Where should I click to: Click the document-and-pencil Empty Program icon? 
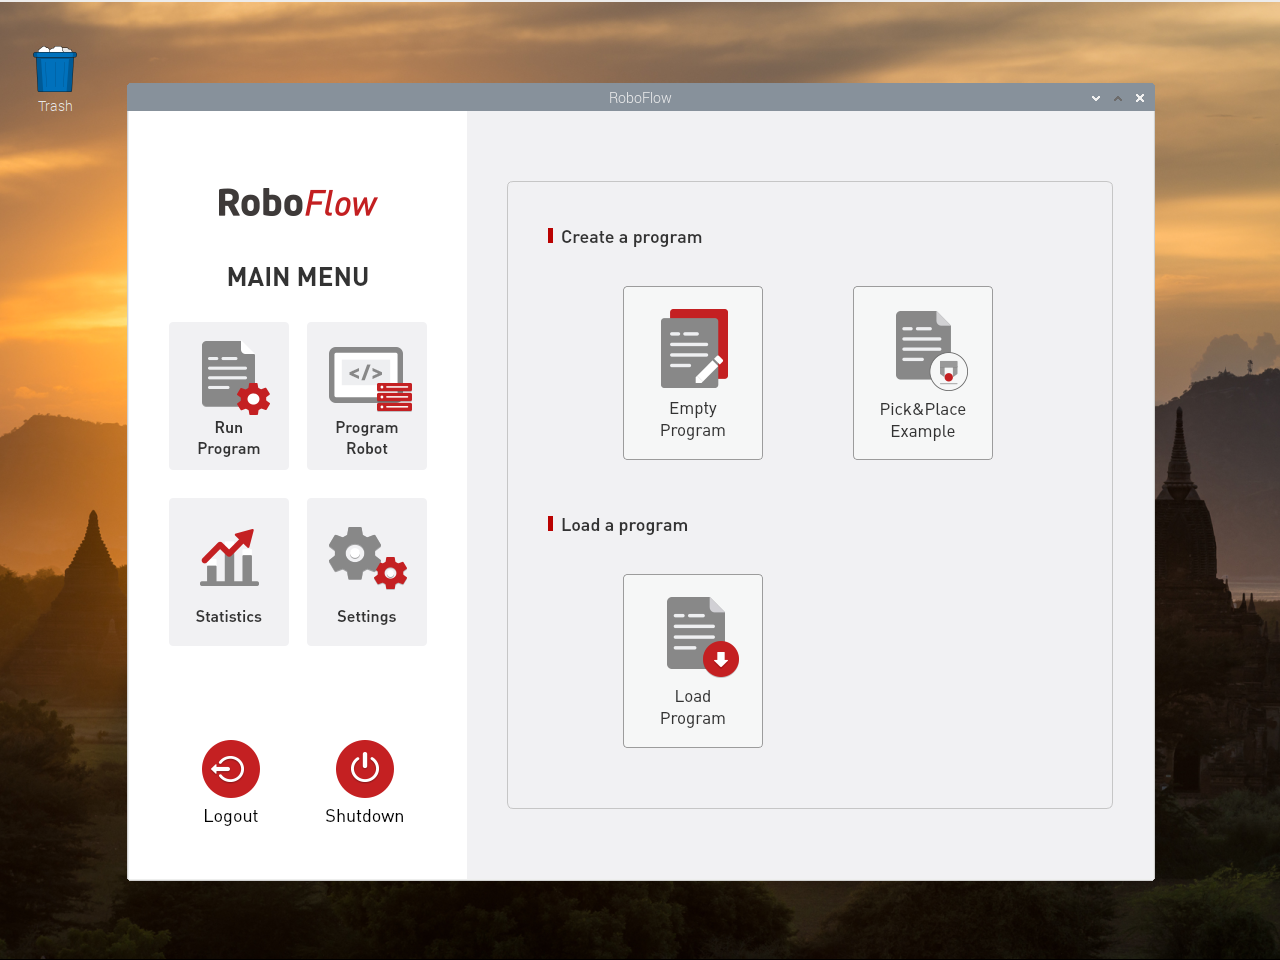693,347
